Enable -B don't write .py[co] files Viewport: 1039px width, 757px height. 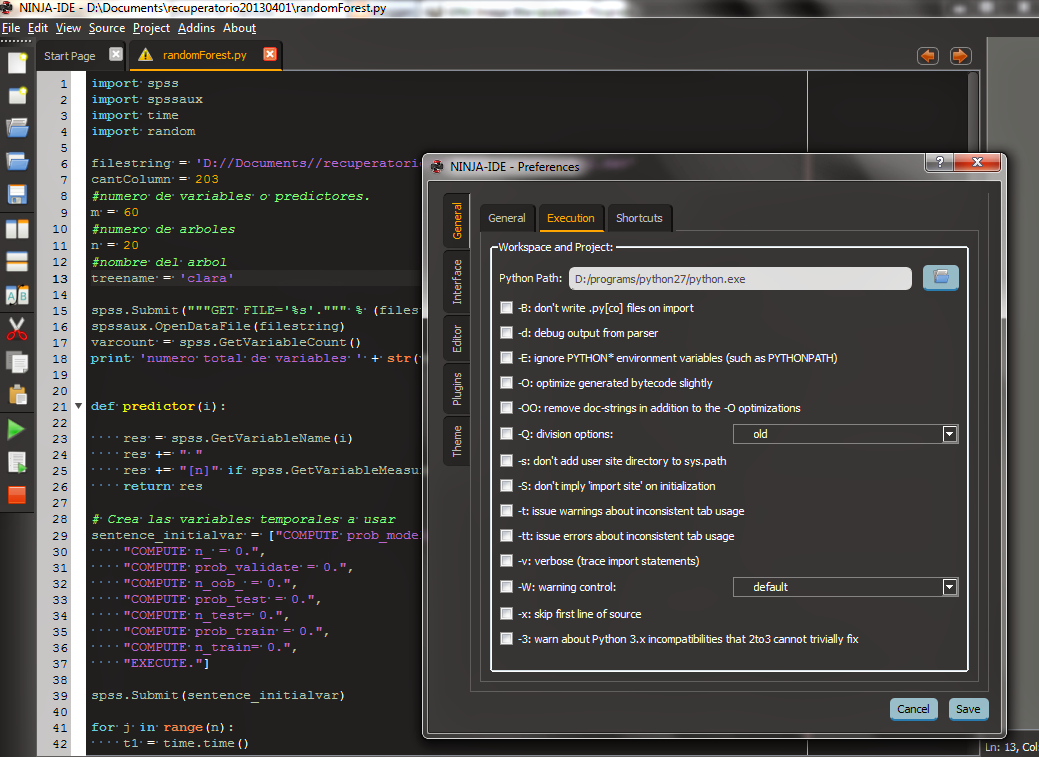click(506, 308)
